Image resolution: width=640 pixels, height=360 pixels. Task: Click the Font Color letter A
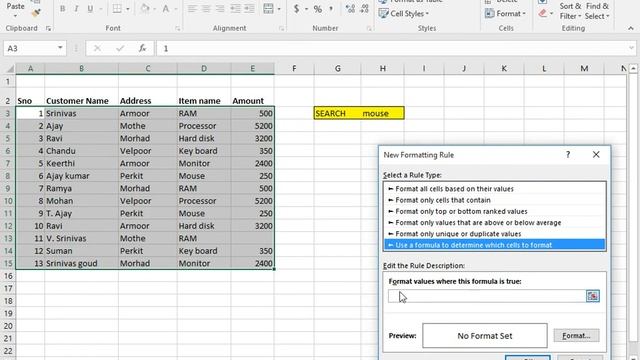point(166,9)
